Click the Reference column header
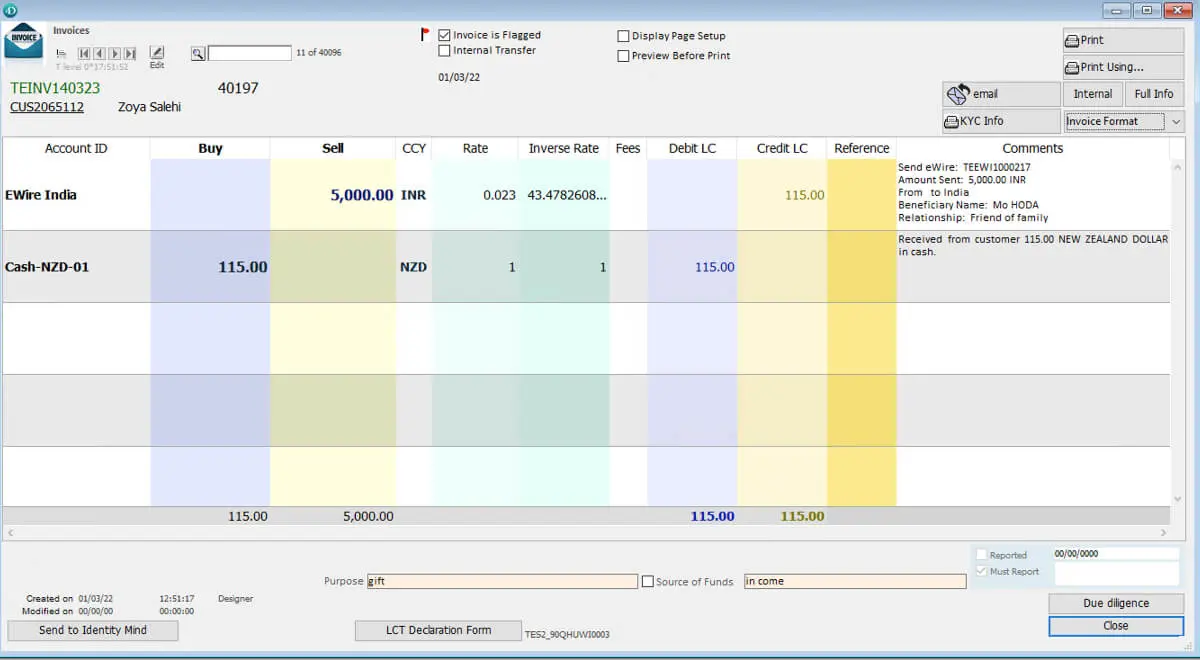 [x=861, y=148]
